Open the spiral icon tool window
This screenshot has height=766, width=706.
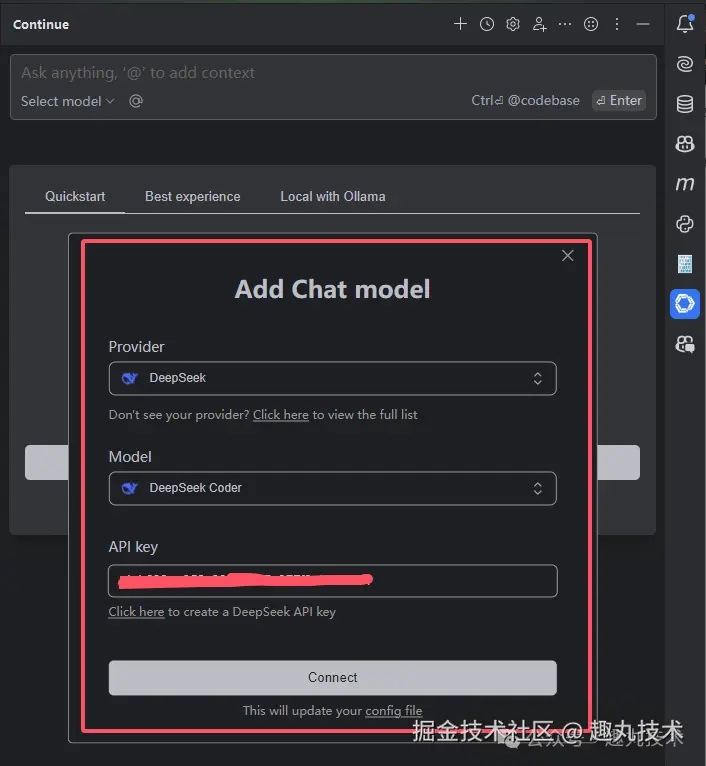(x=685, y=64)
